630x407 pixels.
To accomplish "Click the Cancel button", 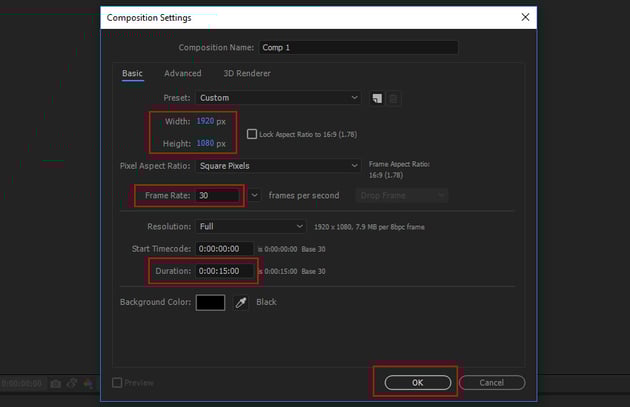I will point(491,382).
